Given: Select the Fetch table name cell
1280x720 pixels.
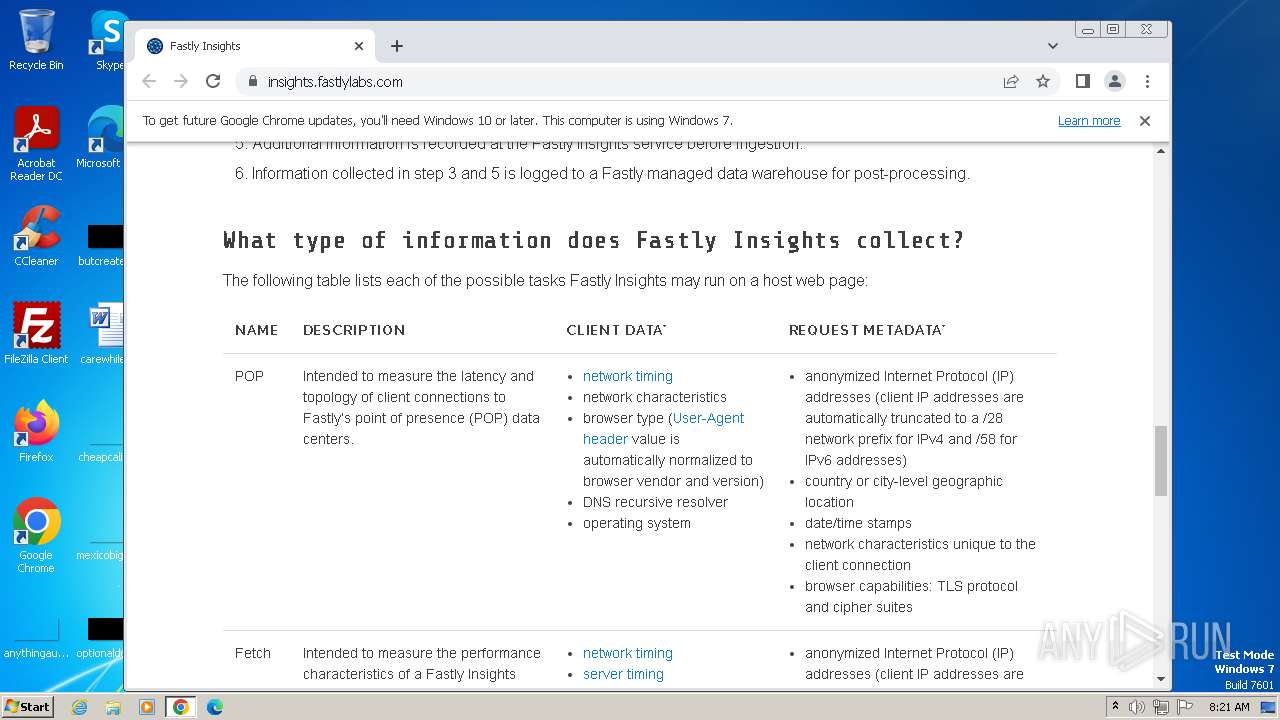Looking at the screenshot, I should (x=253, y=653).
